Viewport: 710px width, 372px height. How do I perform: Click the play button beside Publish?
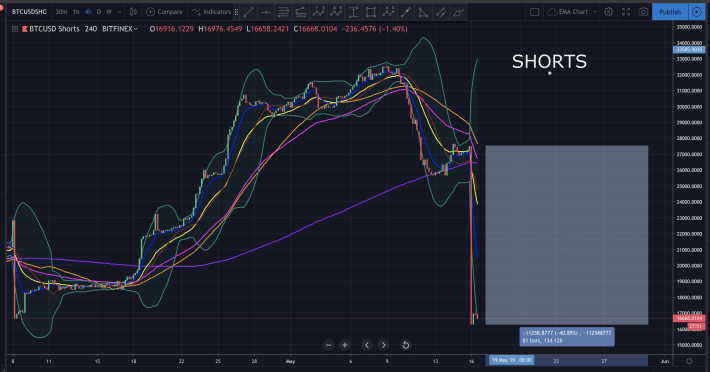[x=696, y=12]
